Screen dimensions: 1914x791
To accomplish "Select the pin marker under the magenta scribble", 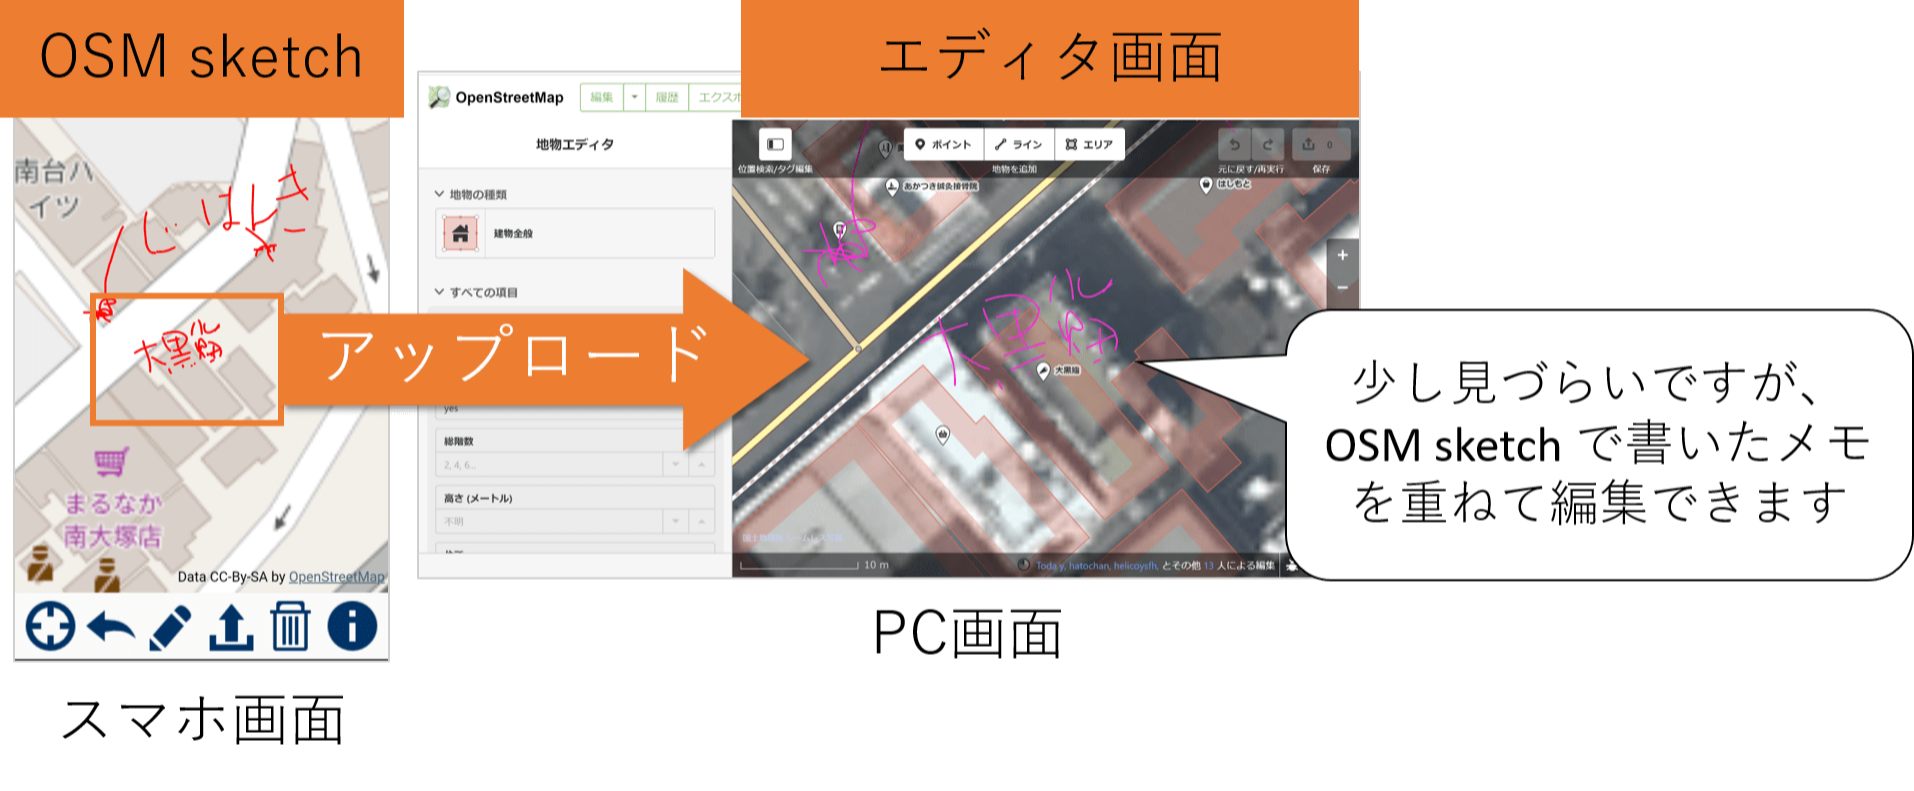I will [840, 231].
